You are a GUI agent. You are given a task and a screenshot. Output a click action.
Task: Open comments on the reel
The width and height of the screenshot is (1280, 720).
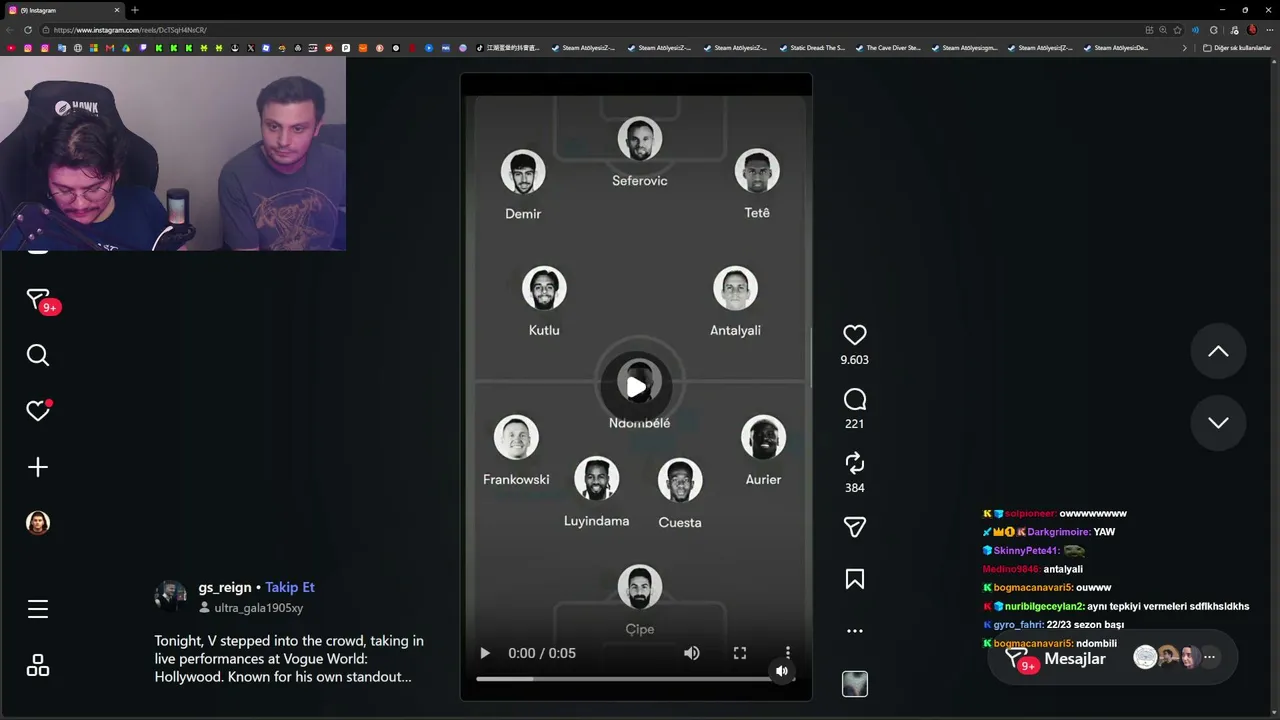click(854, 400)
